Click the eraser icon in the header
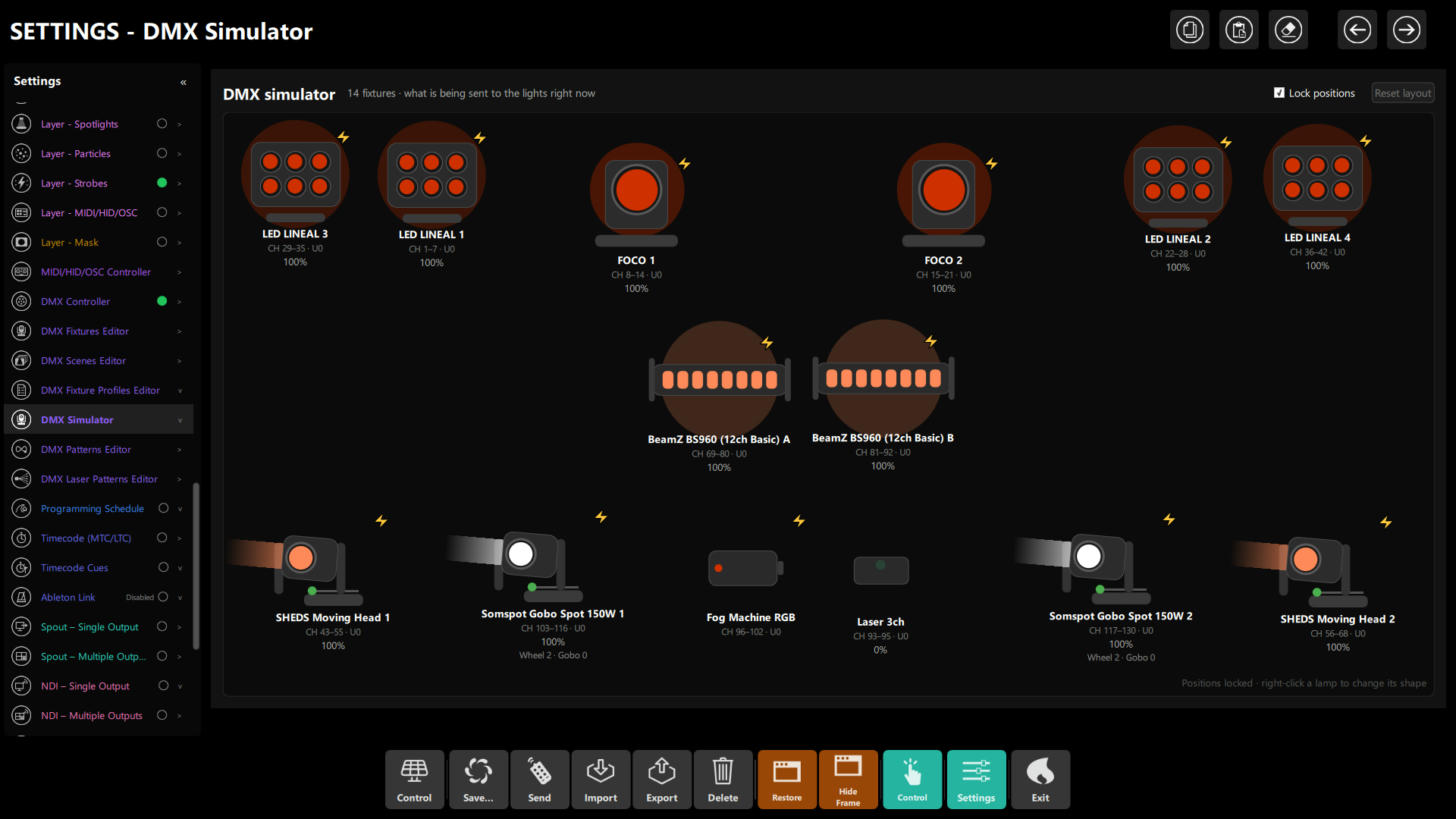The width and height of the screenshot is (1456, 819). click(x=1288, y=30)
